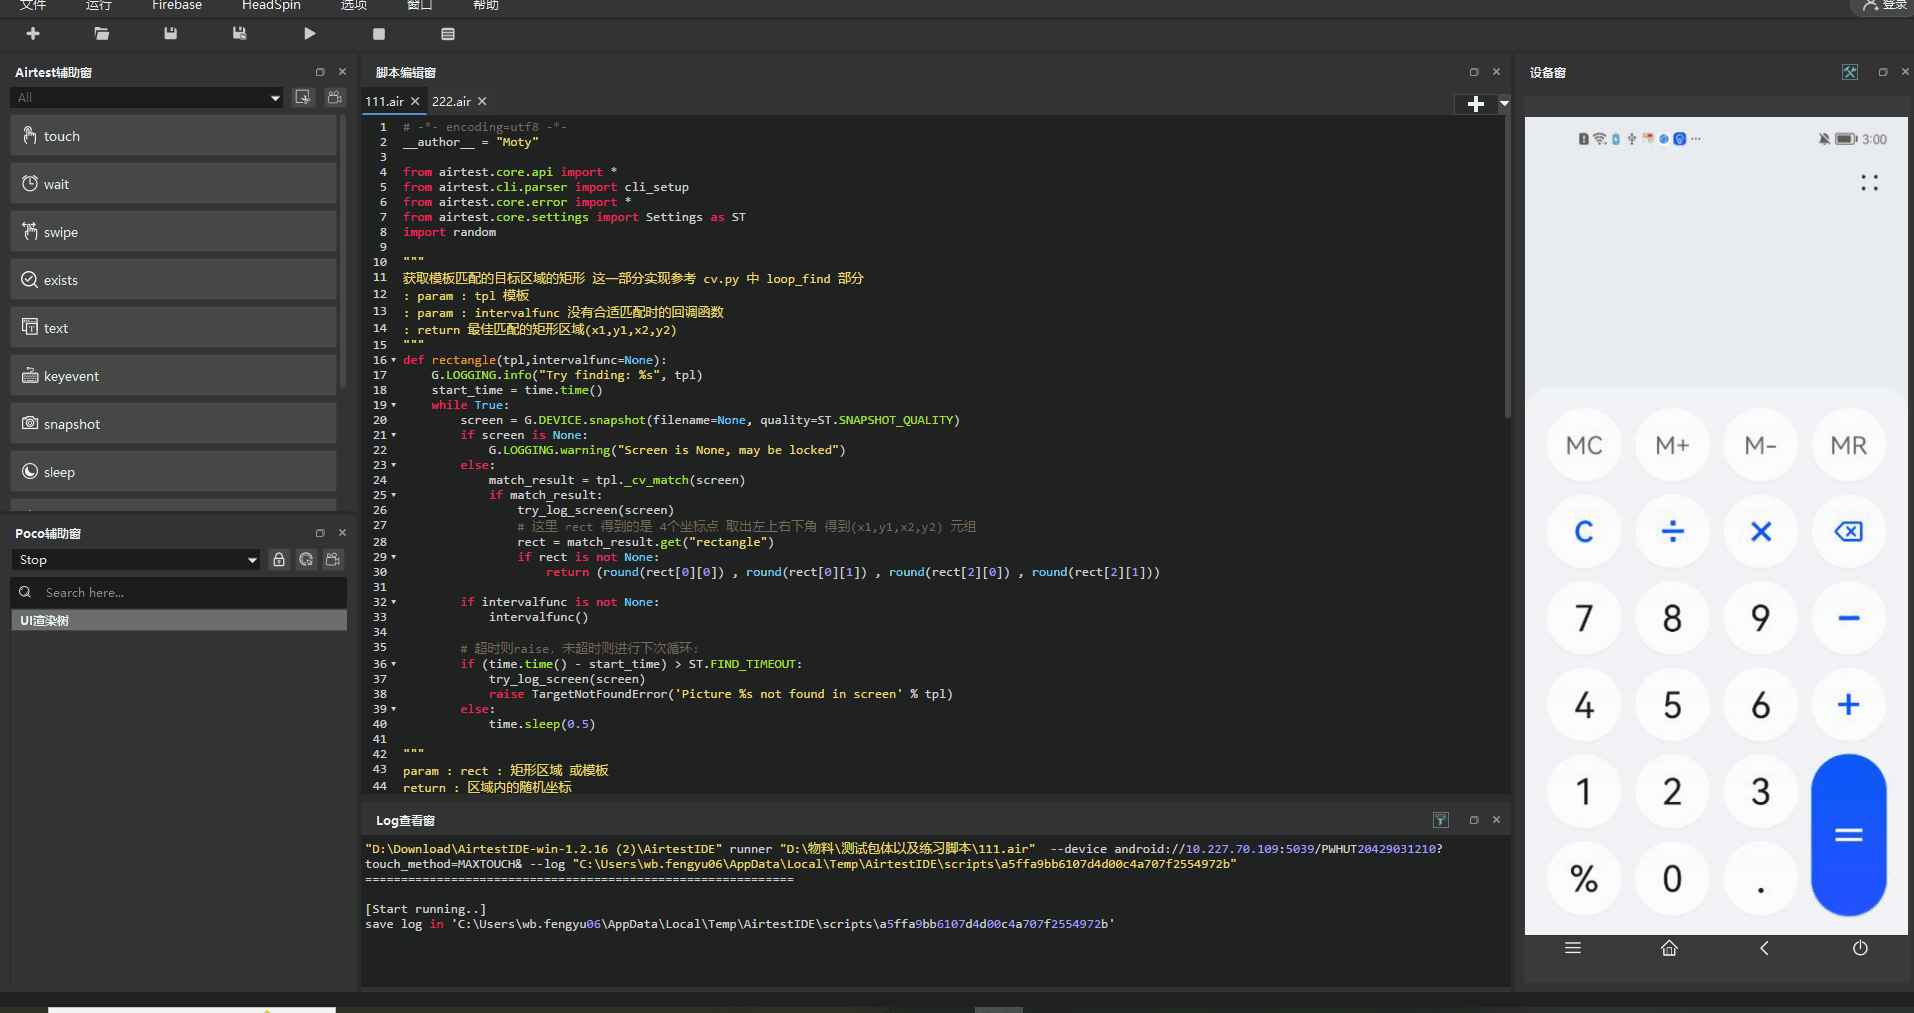This screenshot has height=1013, width=1914.
Task: Tap calculator MC key on device
Action: pyautogui.click(x=1584, y=445)
